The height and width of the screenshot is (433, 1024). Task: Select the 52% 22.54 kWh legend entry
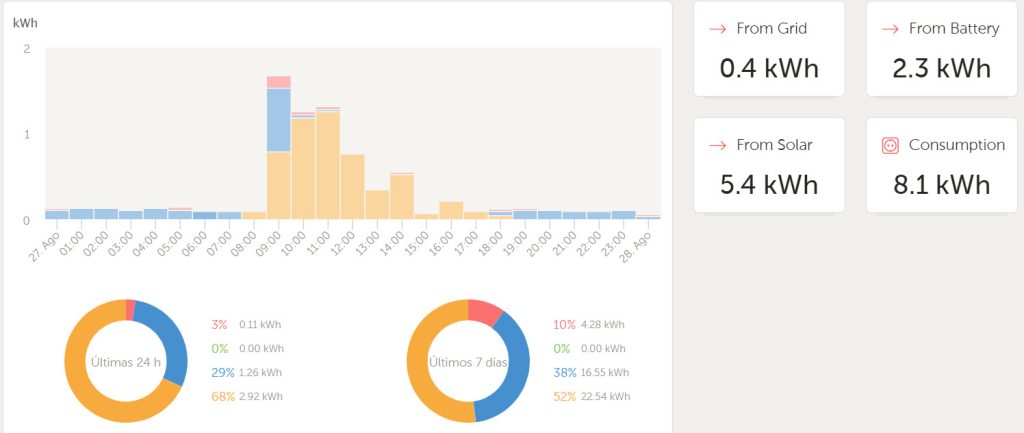click(x=591, y=396)
